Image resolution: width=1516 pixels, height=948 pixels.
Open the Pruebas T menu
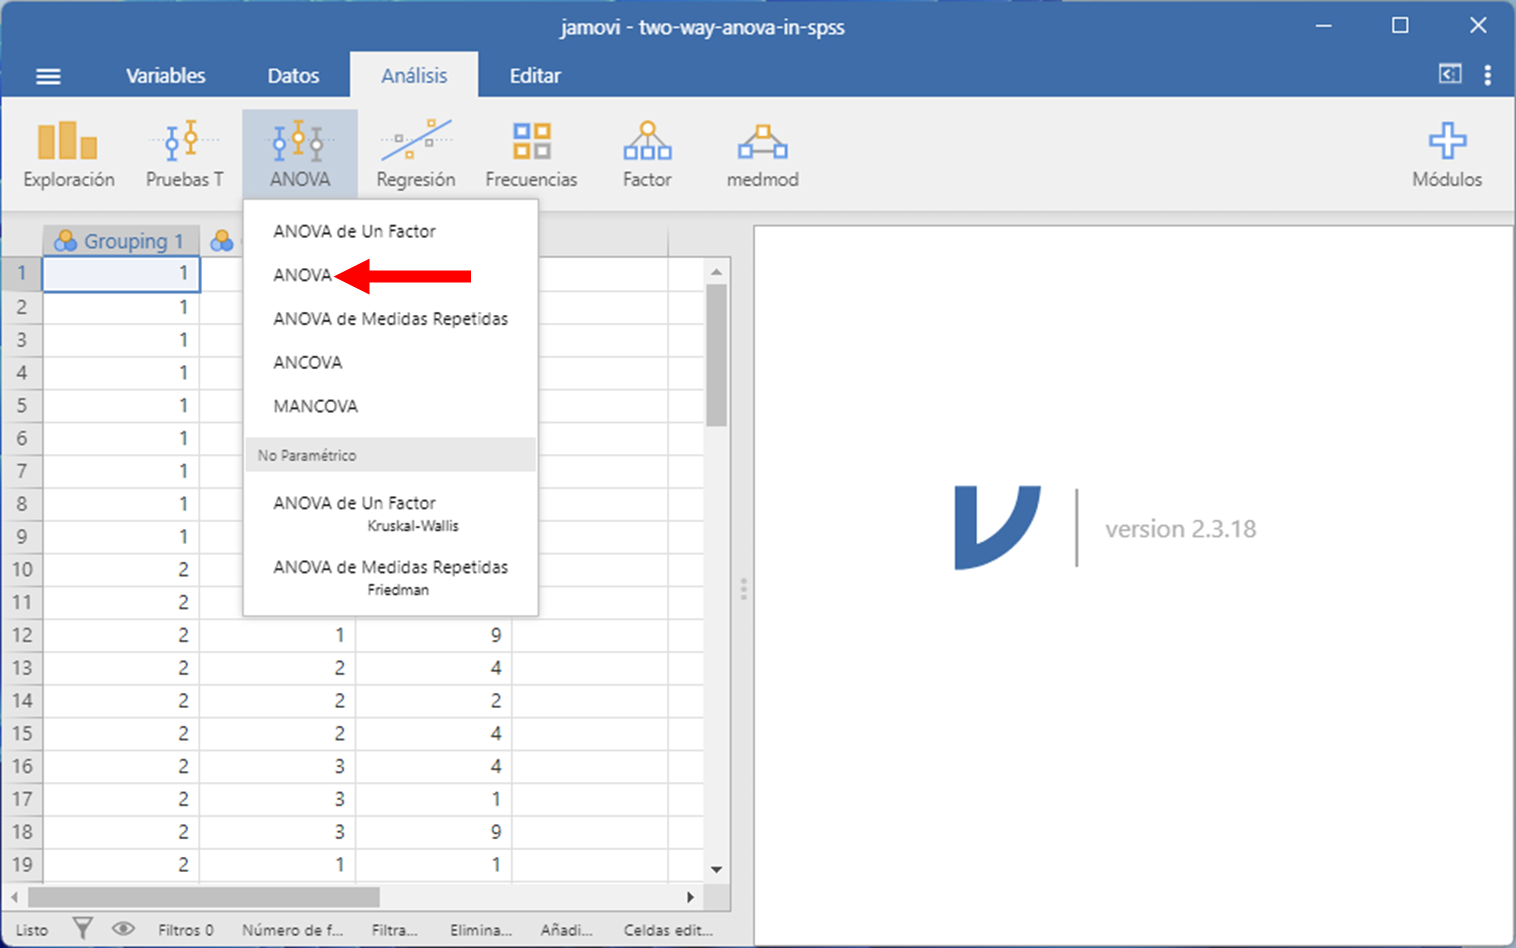pos(184,154)
